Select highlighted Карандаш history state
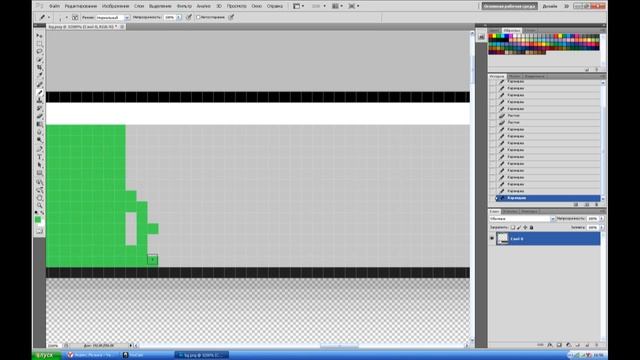Viewport: 640px width, 360px height. (547, 198)
